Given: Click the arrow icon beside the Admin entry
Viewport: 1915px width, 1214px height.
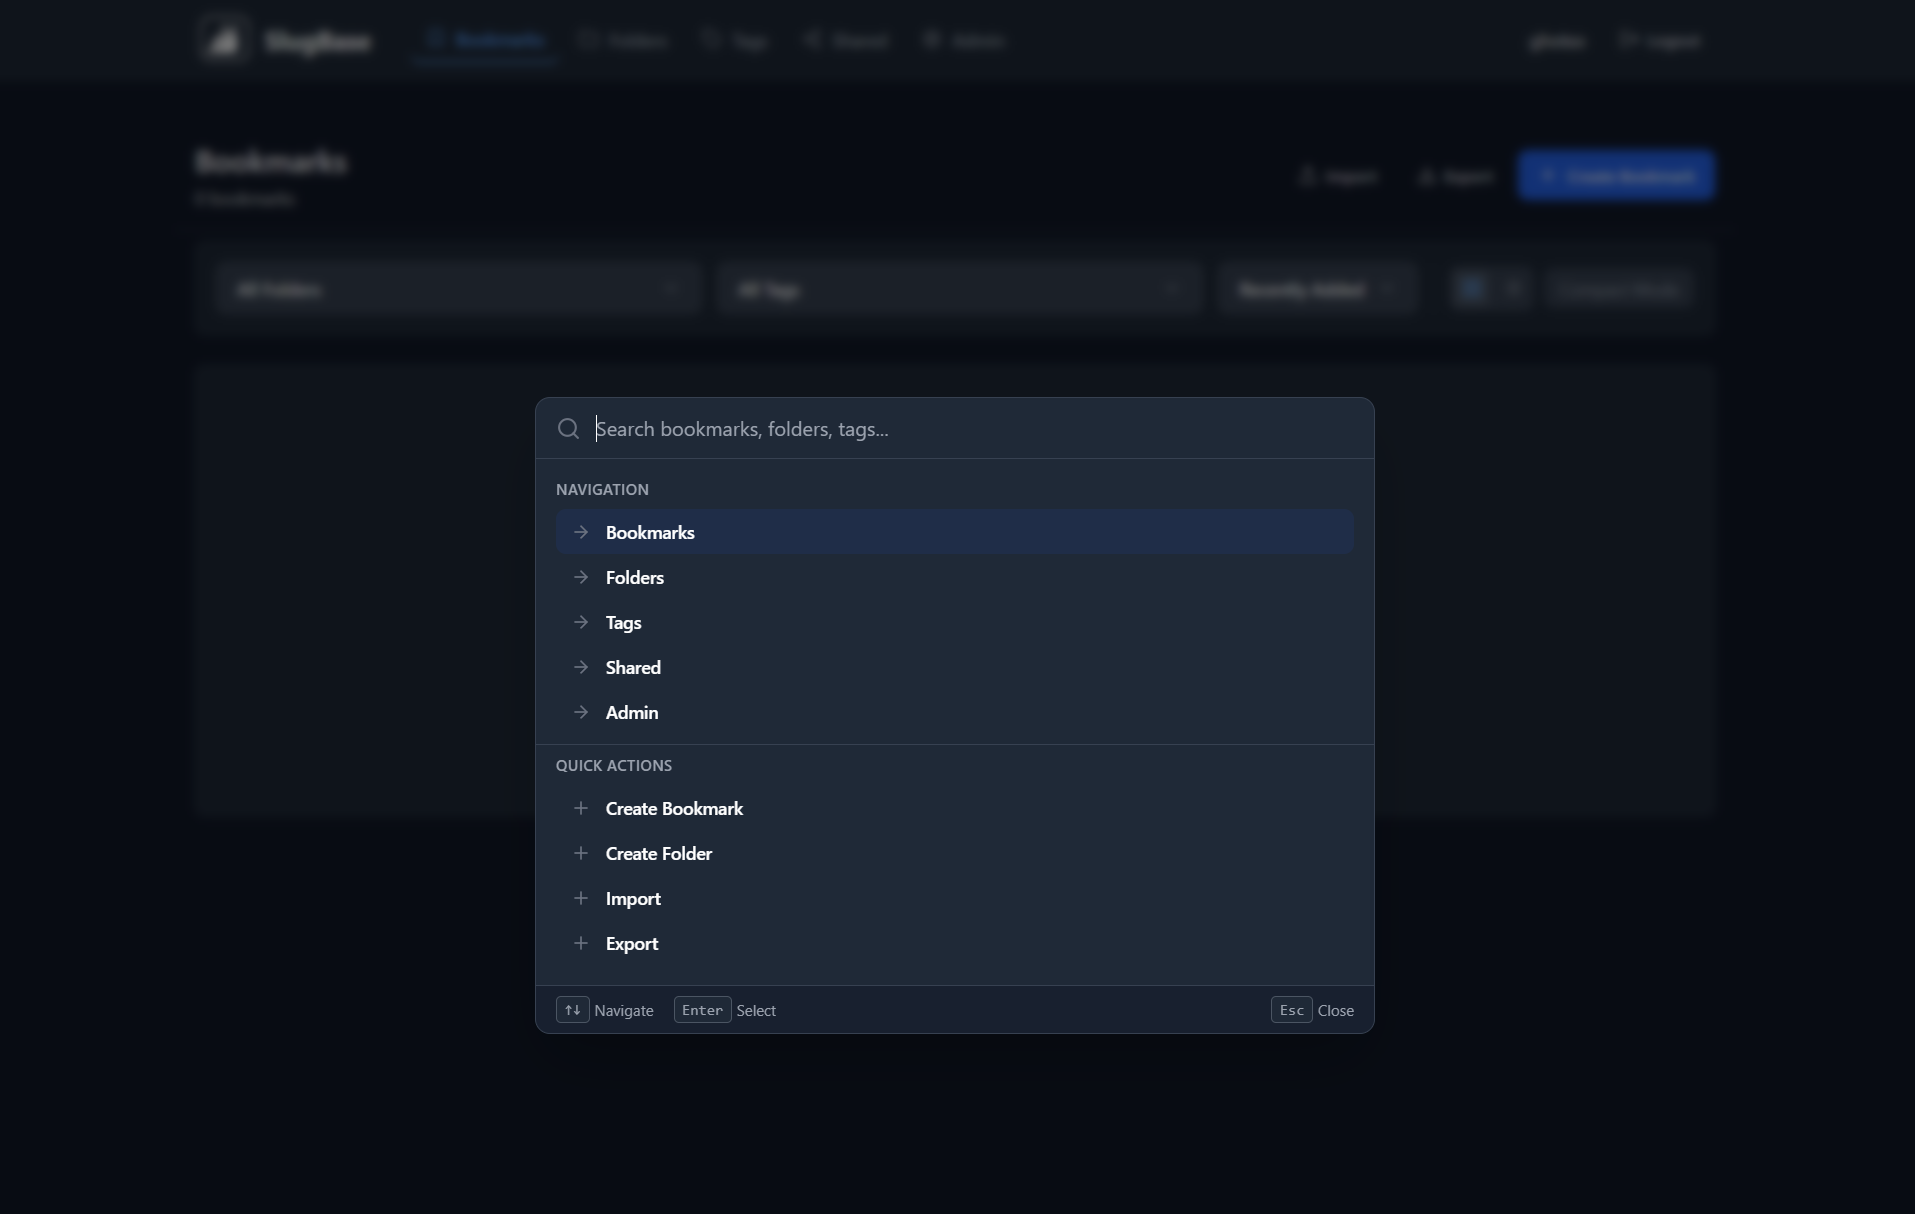Looking at the screenshot, I should [x=581, y=712].
